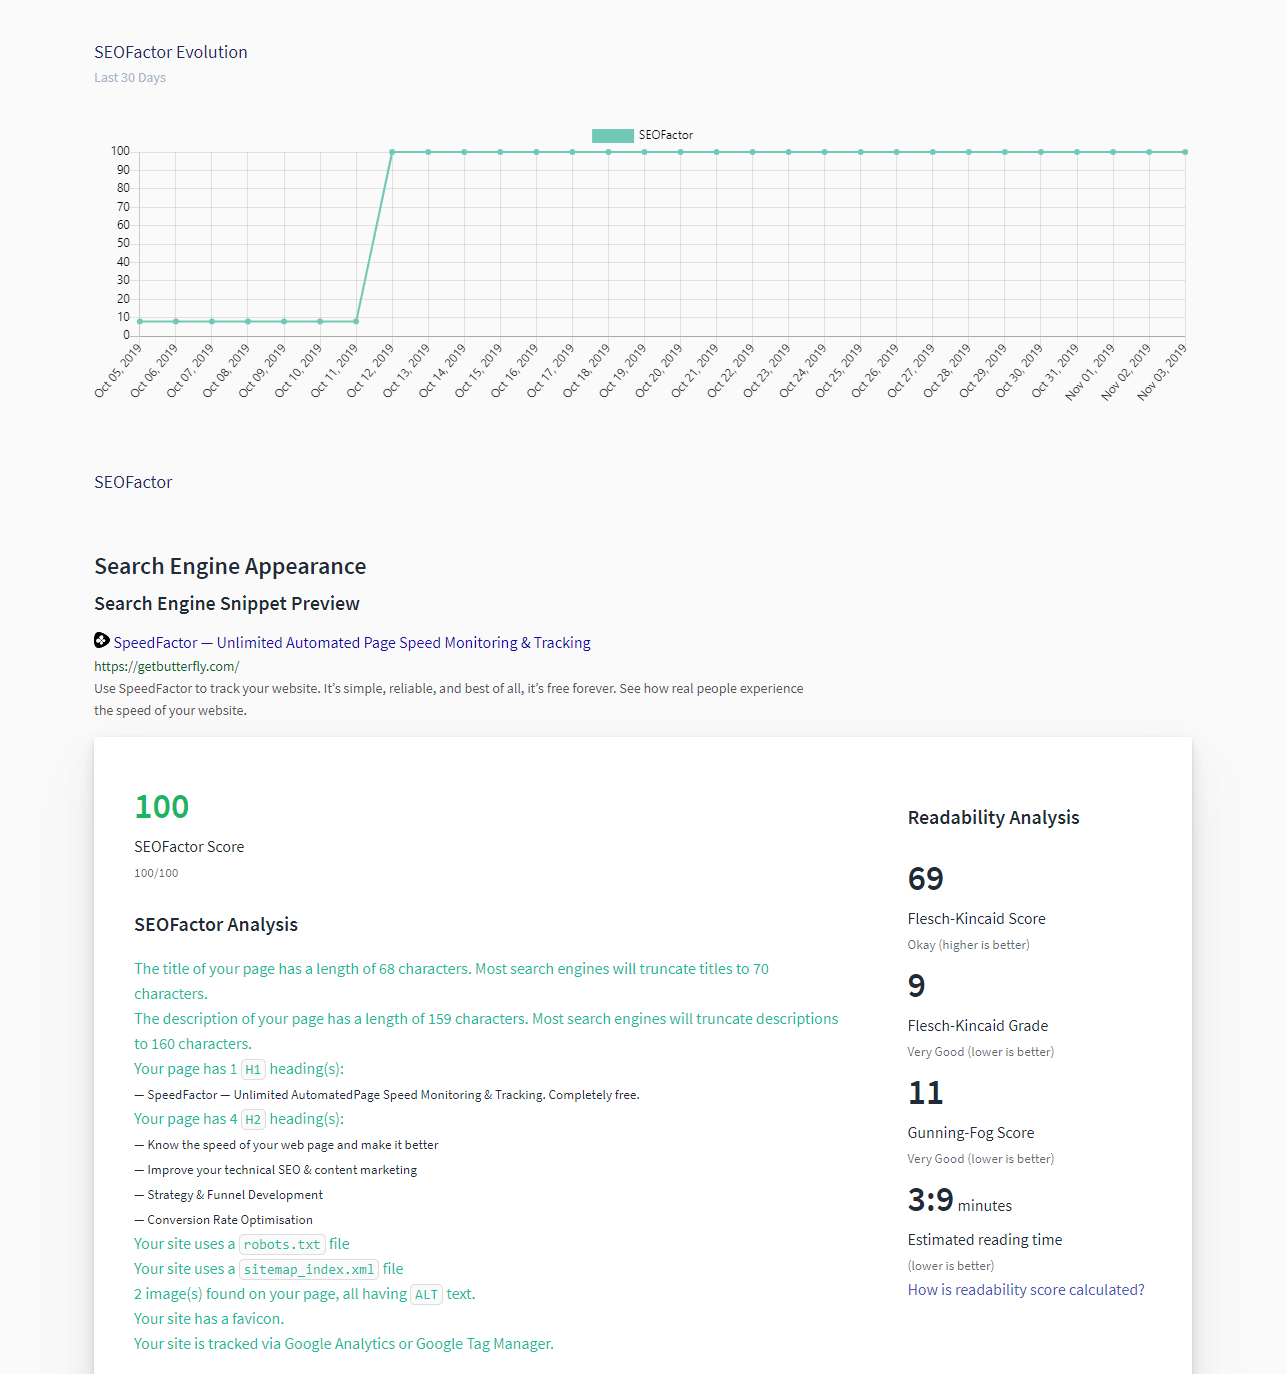
Task: Click the ALT attribute badge
Action: [426, 1294]
